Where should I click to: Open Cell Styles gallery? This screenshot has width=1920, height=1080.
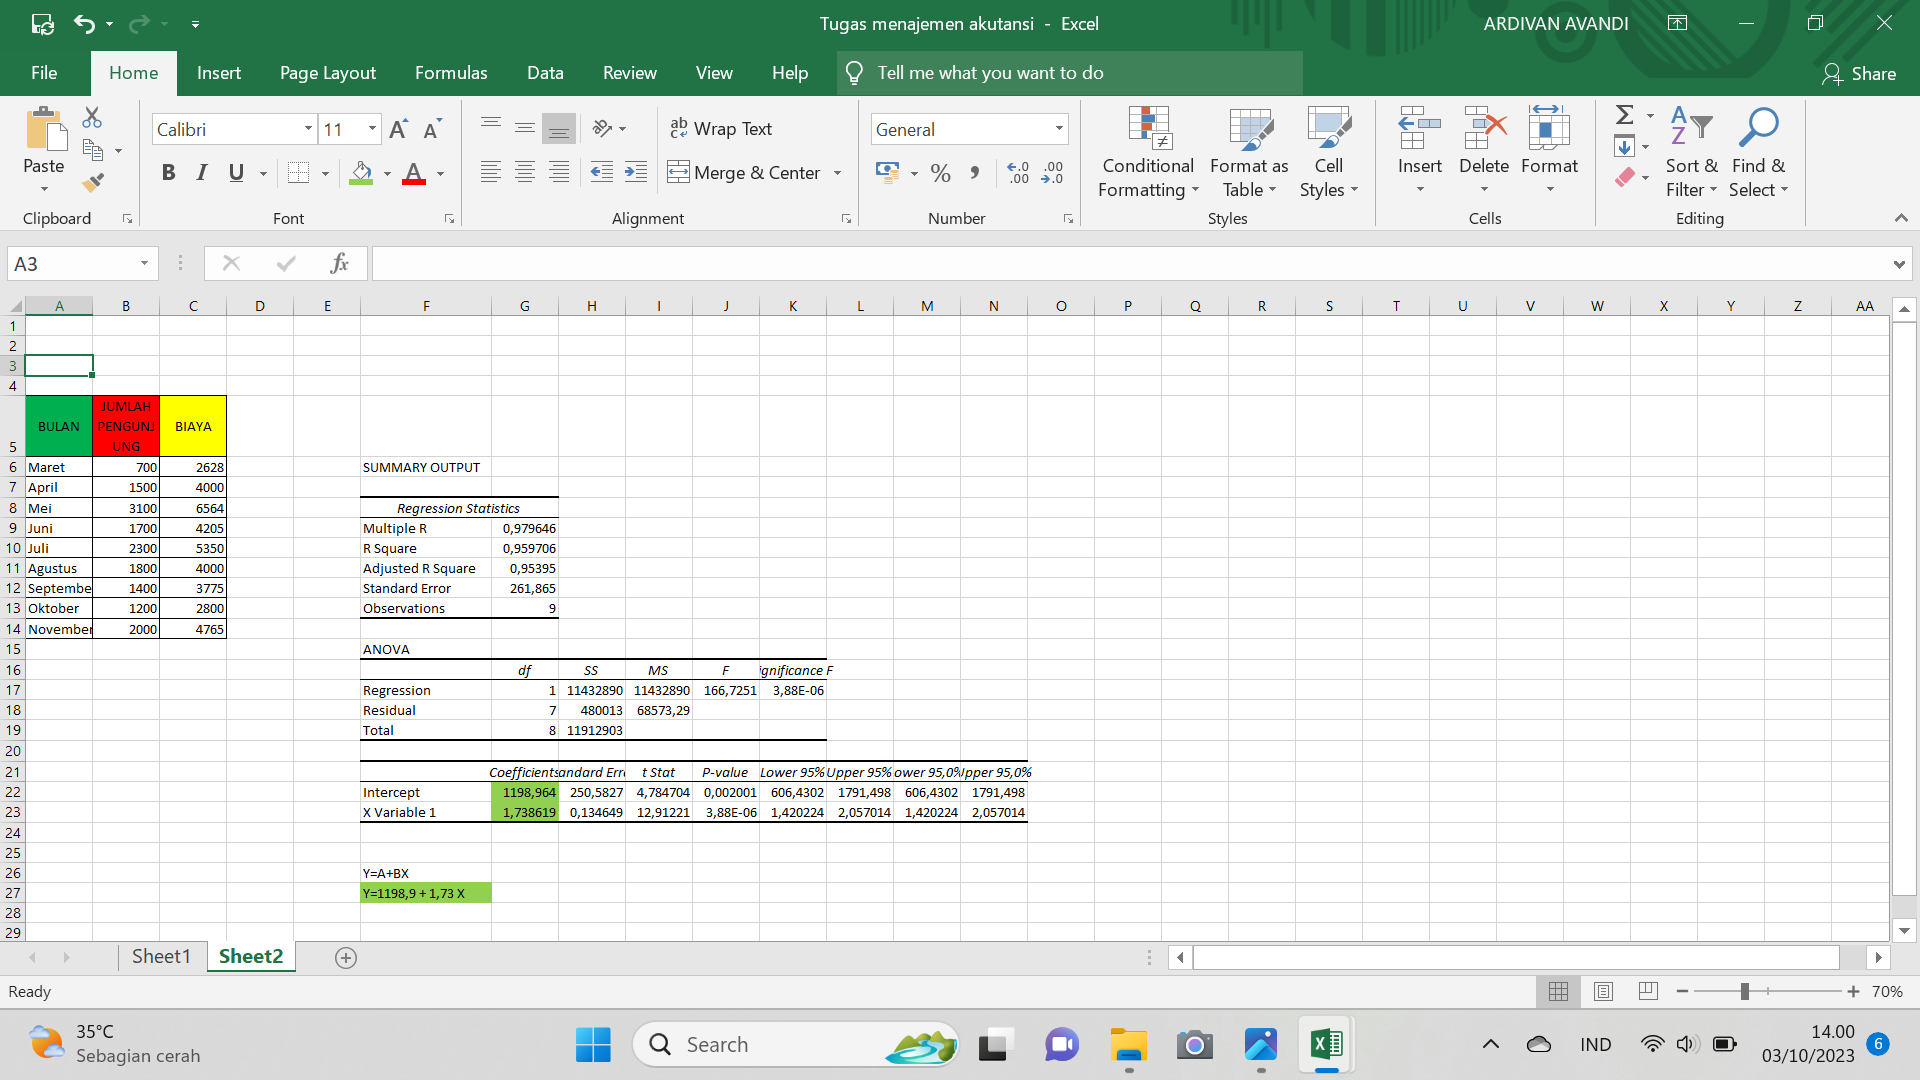click(x=1329, y=152)
